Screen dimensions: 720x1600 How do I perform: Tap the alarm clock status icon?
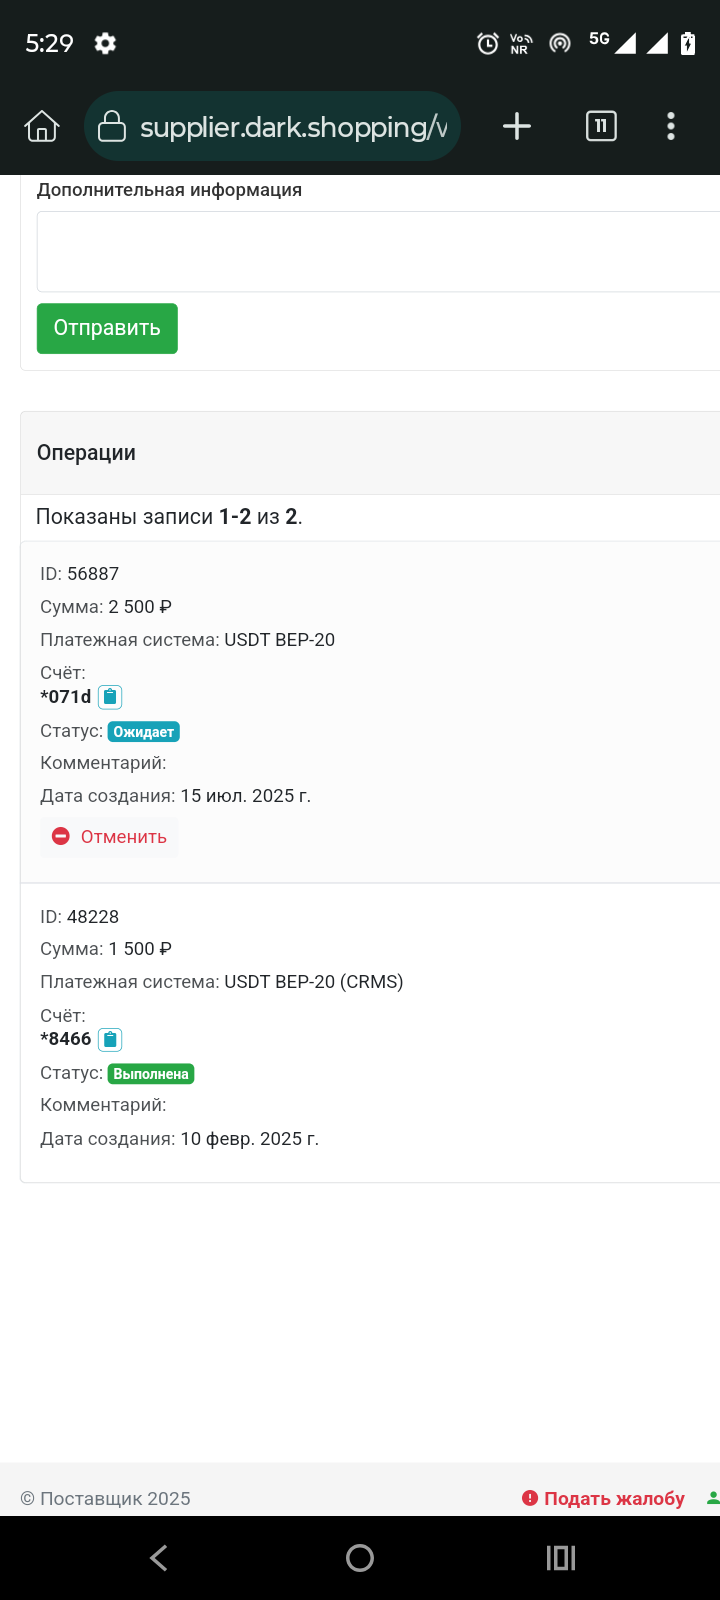488,43
